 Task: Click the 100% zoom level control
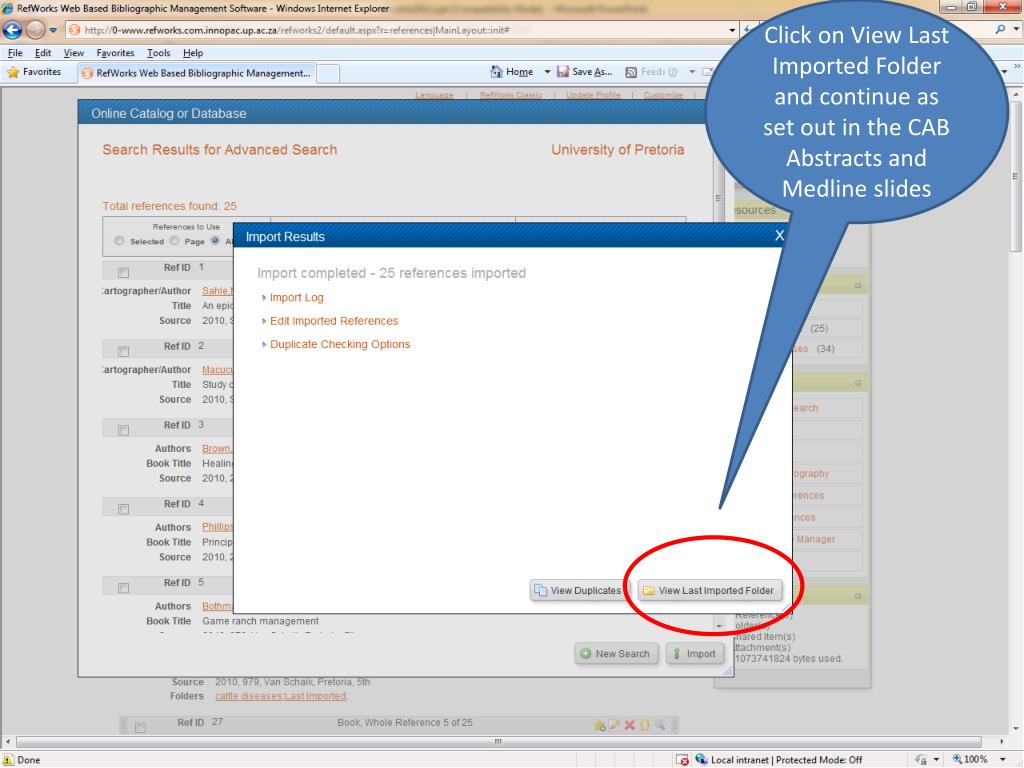970,760
